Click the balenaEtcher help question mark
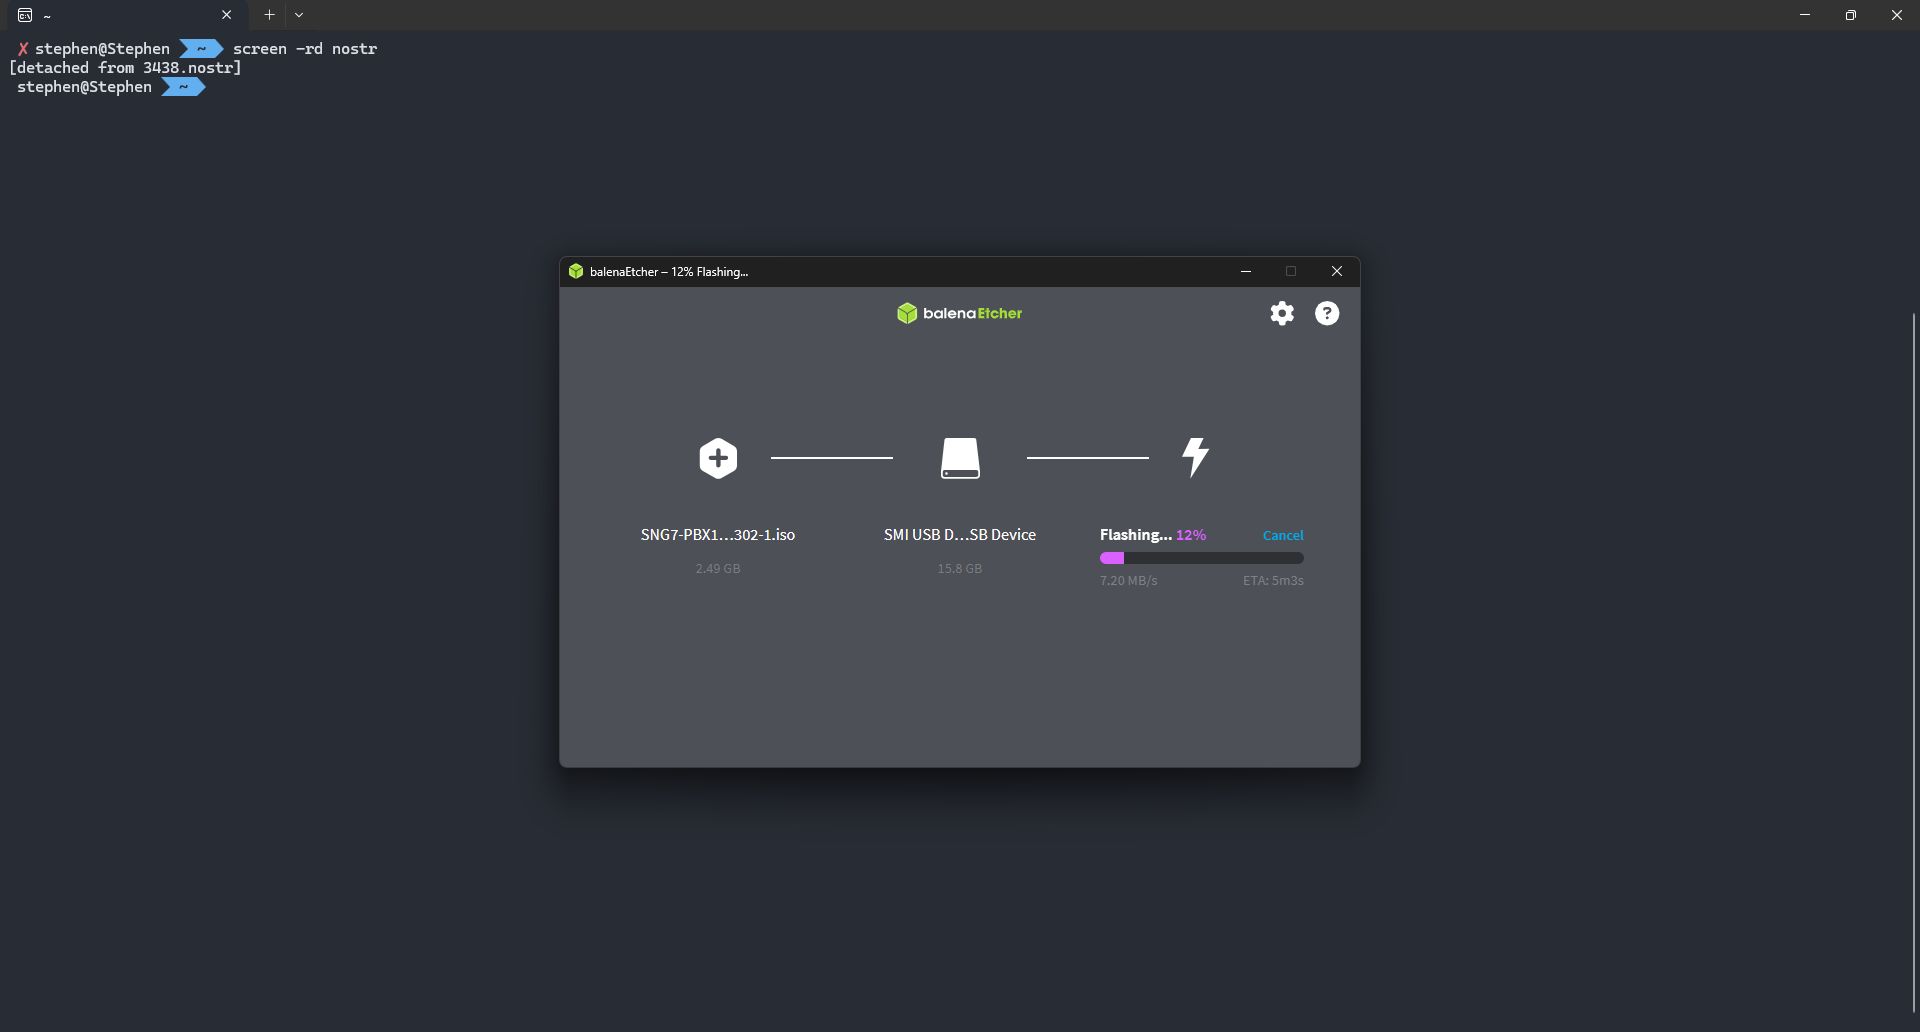The image size is (1920, 1032). [1327, 314]
